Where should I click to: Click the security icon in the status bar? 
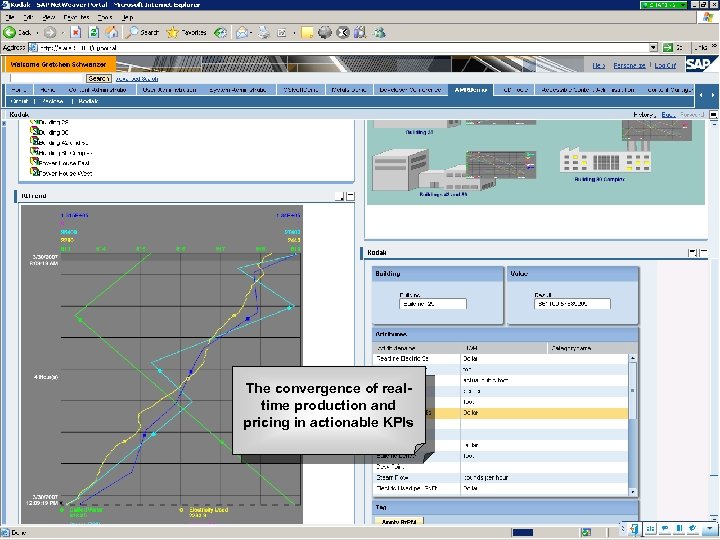tap(585, 532)
